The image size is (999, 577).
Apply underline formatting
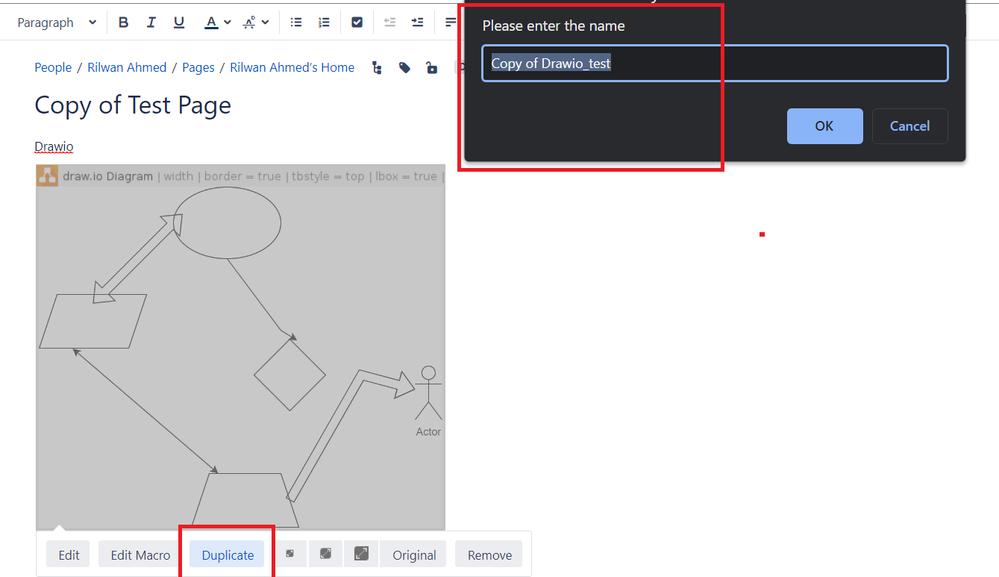coord(179,22)
